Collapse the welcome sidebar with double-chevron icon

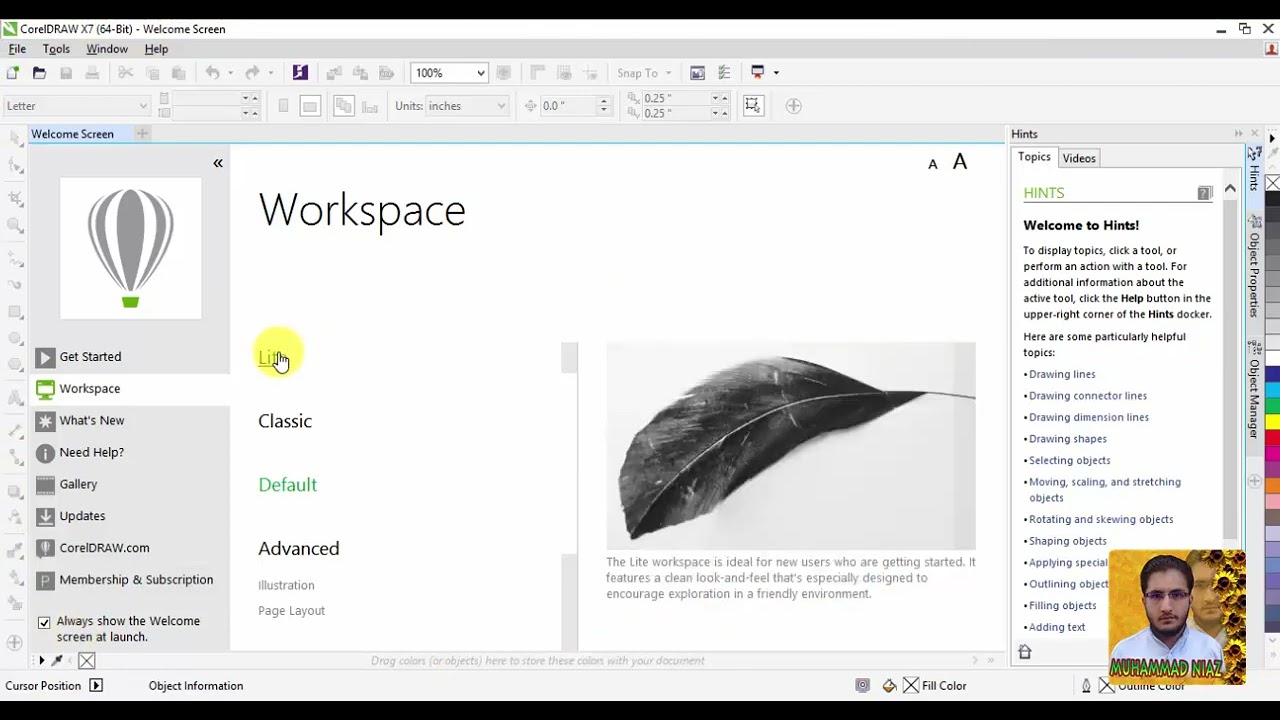click(x=218, y=163)
